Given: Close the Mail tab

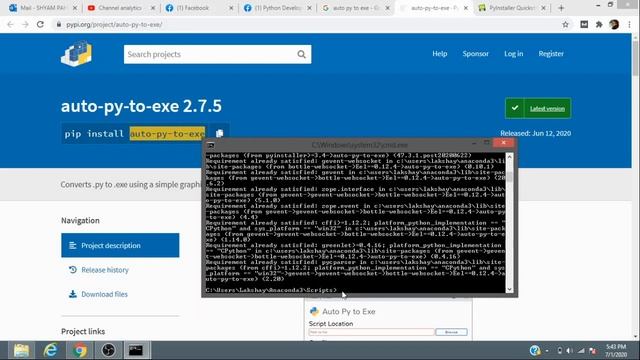Looking at the screenshot, I should tap(75, 8).
